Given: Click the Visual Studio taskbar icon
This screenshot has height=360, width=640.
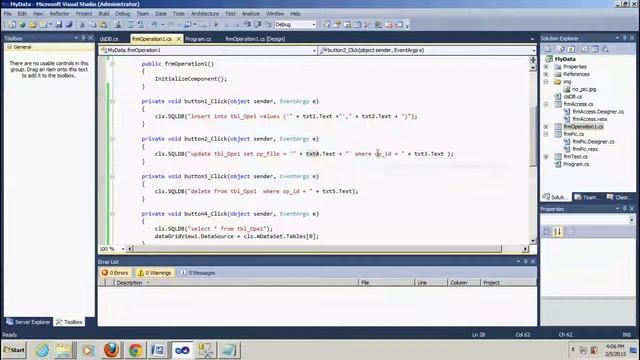Looking at the screenshot, I should (x=182, y=350).
